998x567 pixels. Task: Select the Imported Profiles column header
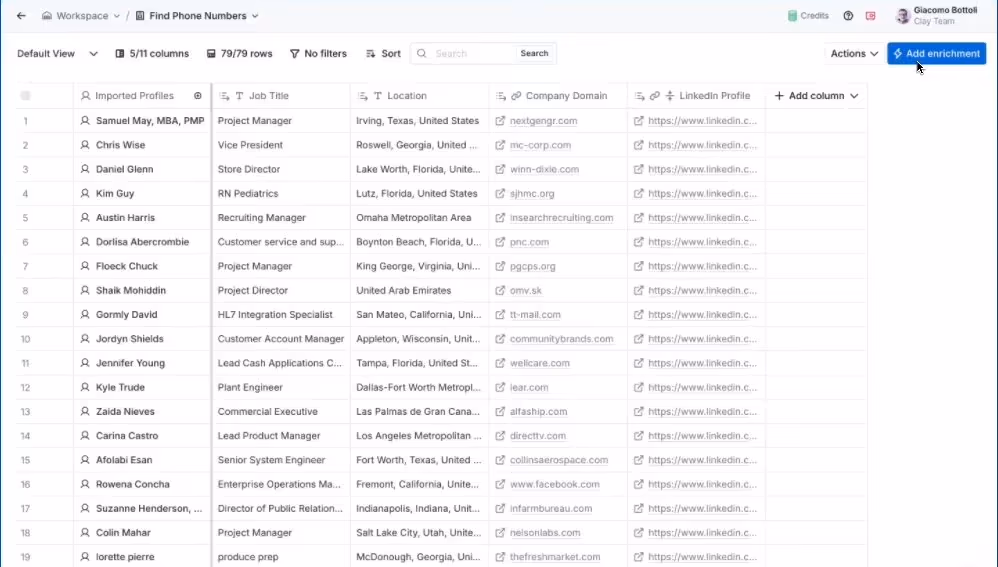point(142,95)
